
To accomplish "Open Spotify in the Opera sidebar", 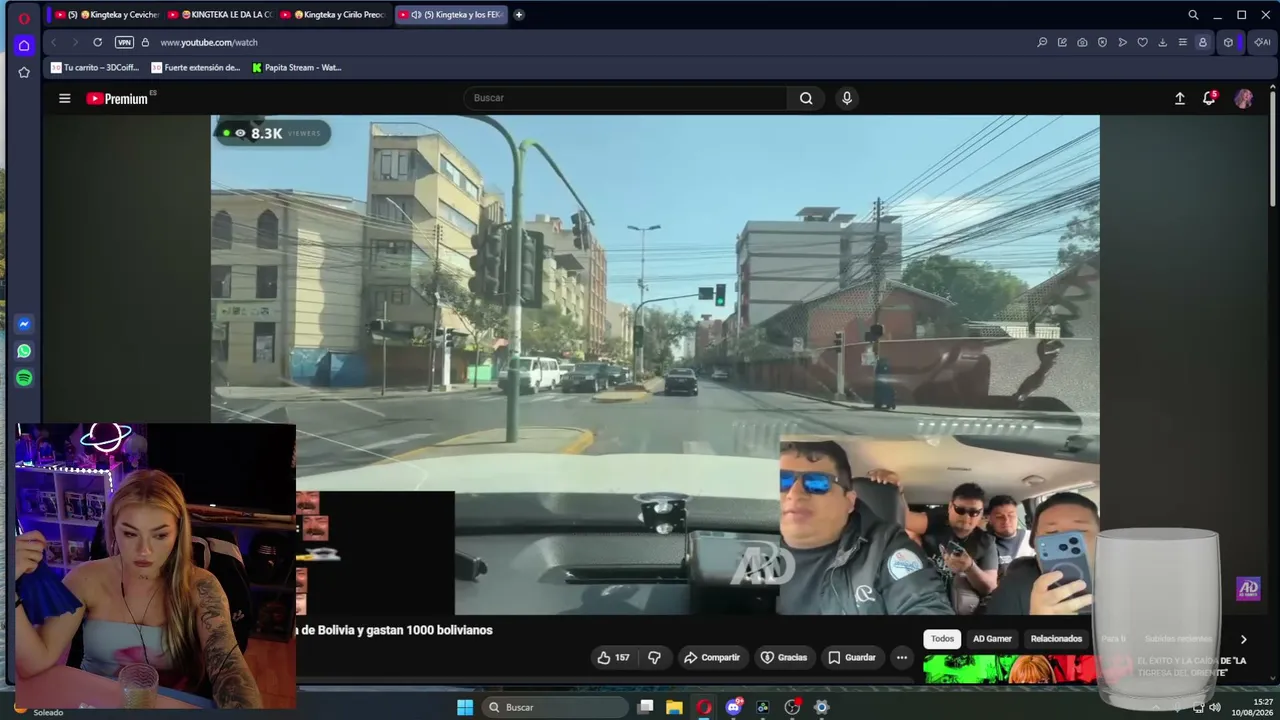I will [24, 378].
